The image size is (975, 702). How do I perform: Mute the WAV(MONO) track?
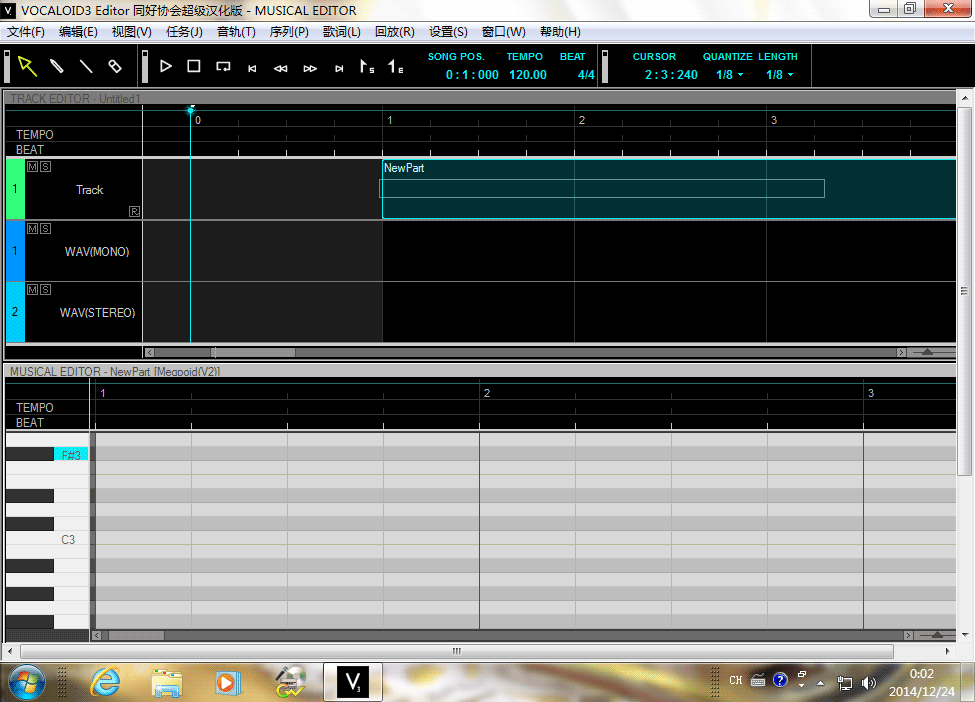click(32, 229)
